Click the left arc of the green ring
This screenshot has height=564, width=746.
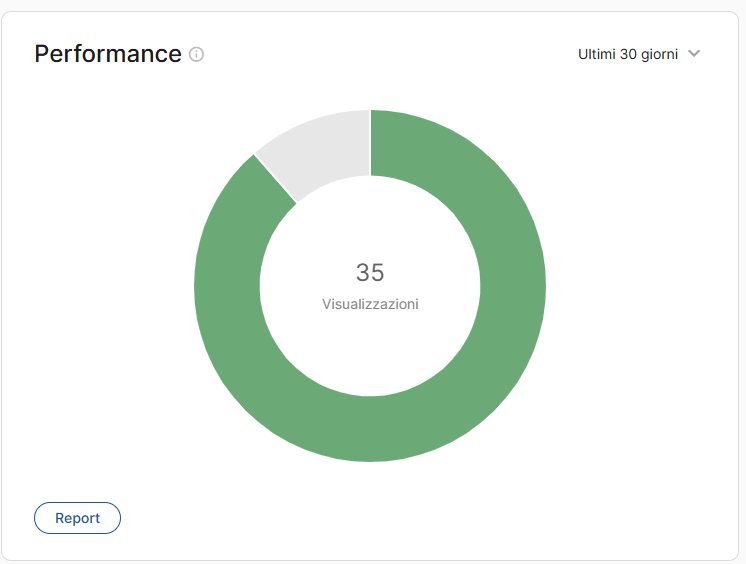click(x=227, y=286)
